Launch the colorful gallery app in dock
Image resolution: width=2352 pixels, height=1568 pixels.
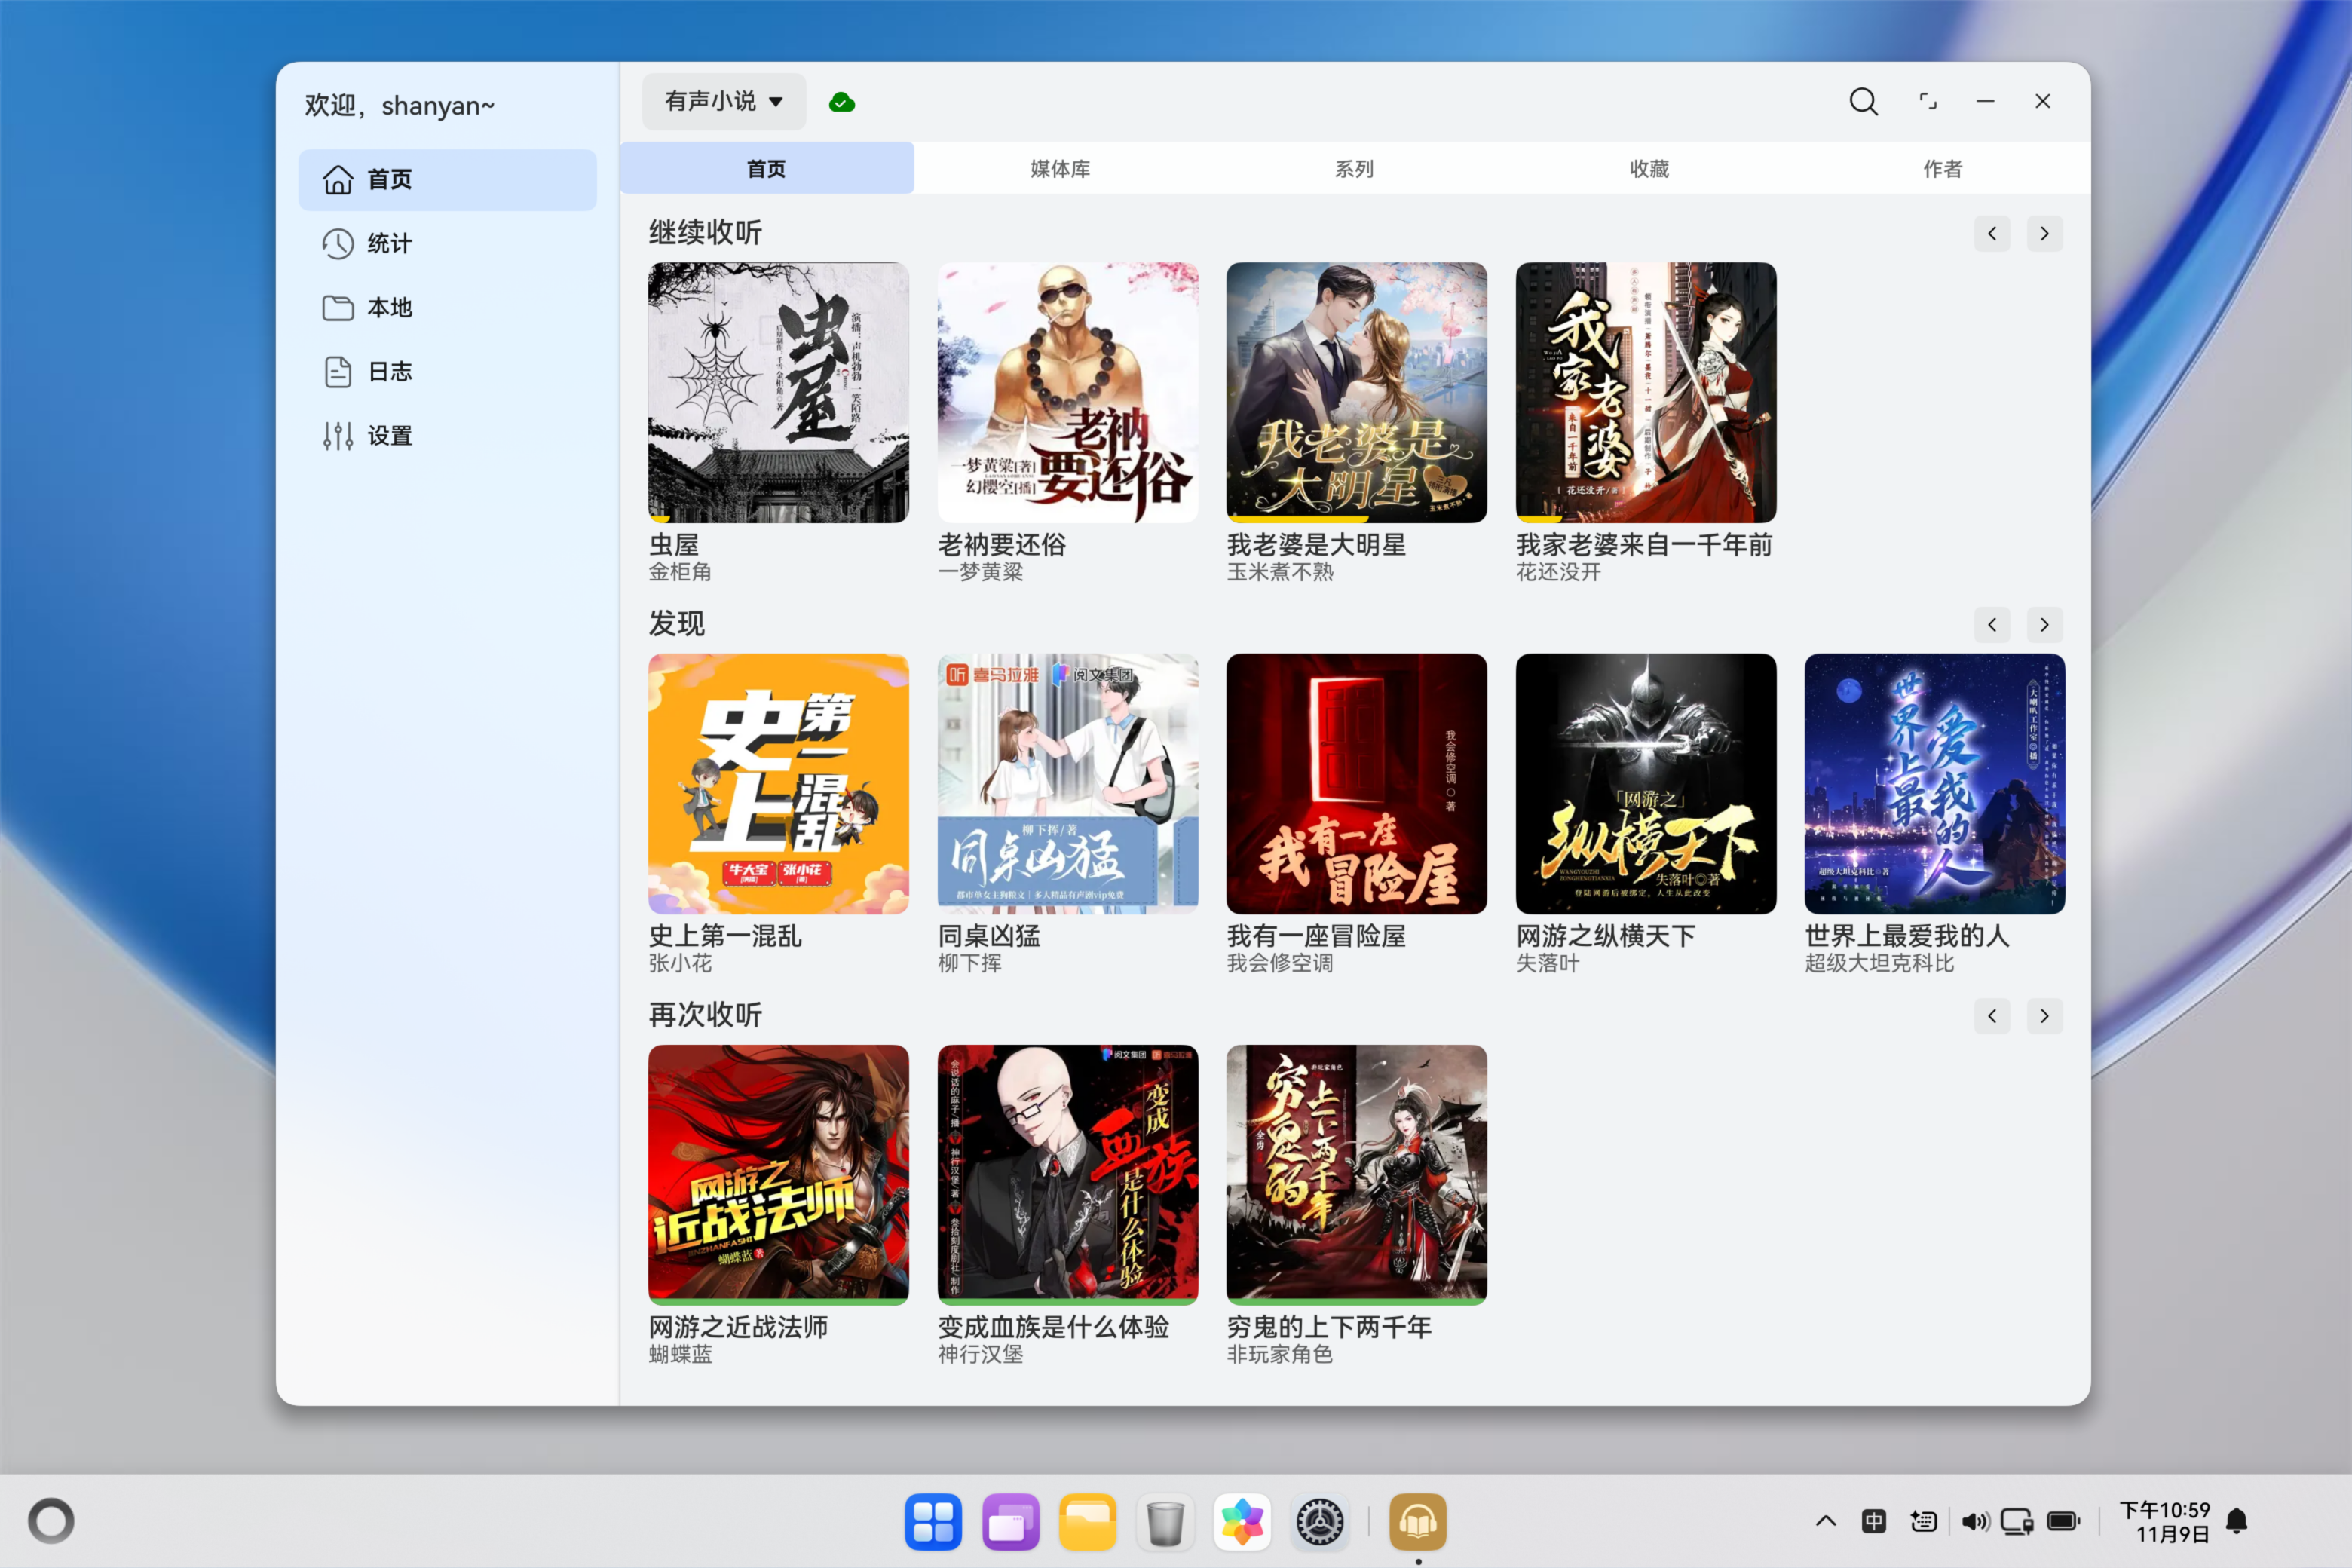tap(1242, 1522)
